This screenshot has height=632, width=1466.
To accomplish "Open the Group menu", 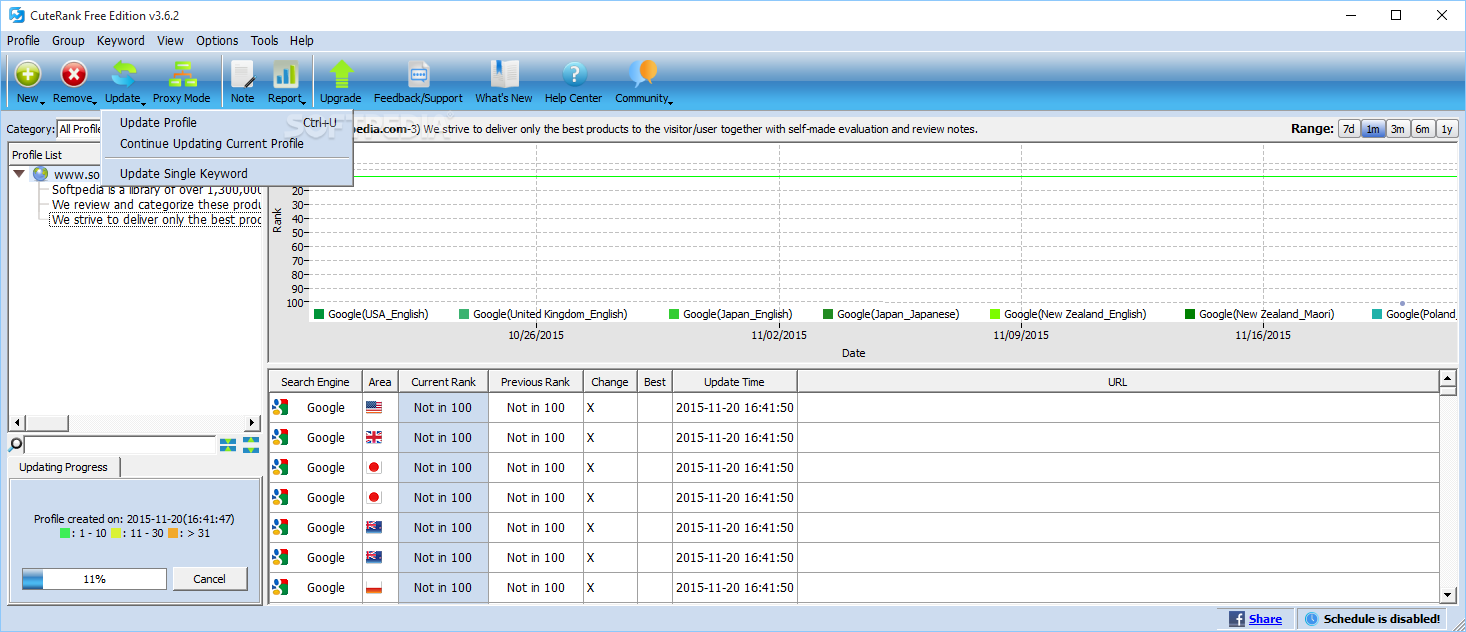I will pos(68,41).
